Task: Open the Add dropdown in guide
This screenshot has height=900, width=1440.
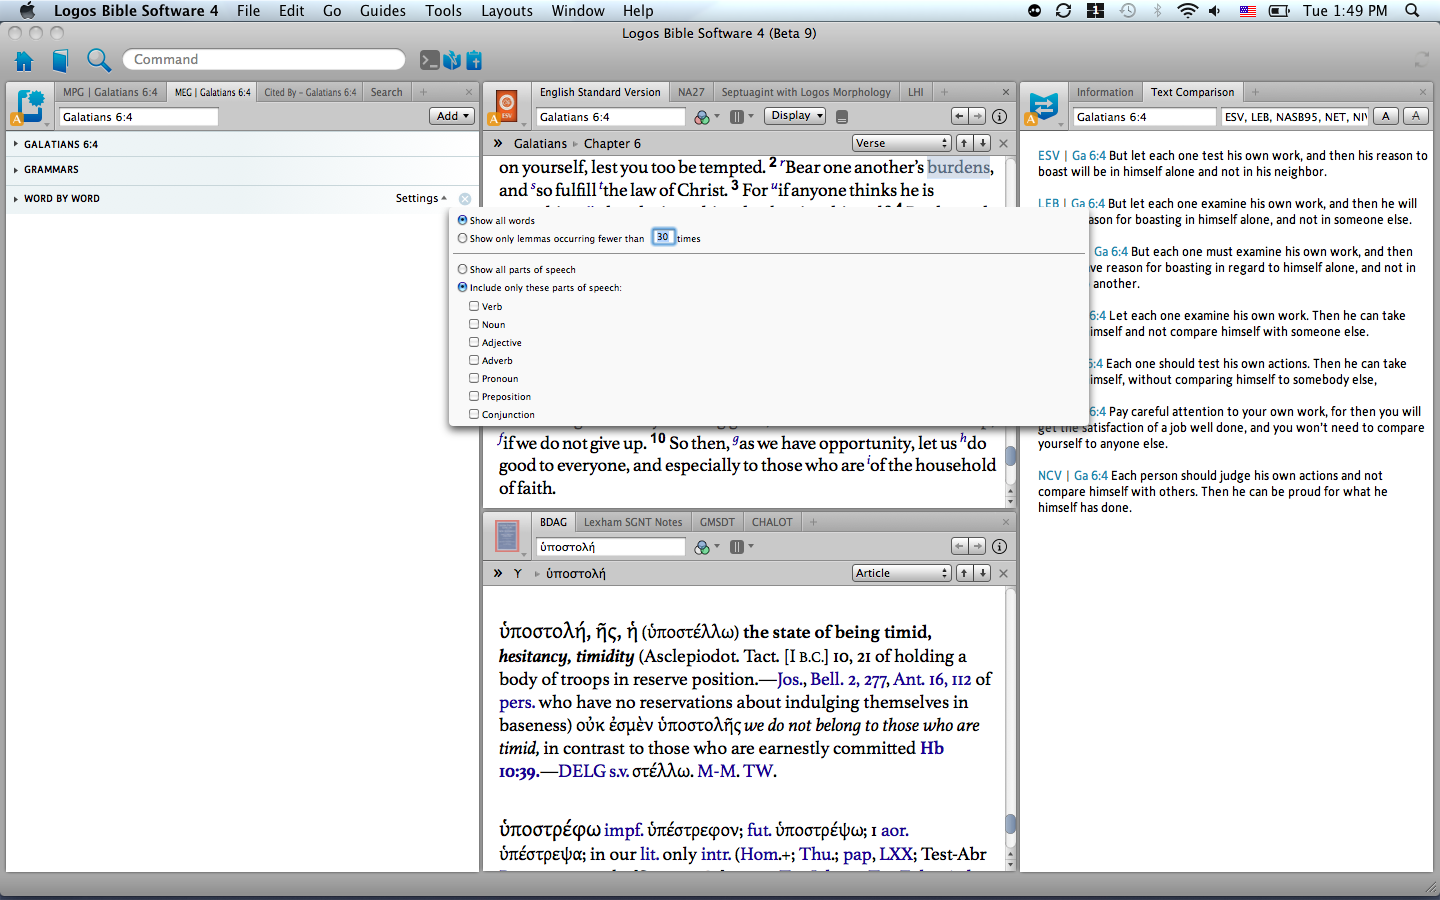Action: click(x=452, y=116)
